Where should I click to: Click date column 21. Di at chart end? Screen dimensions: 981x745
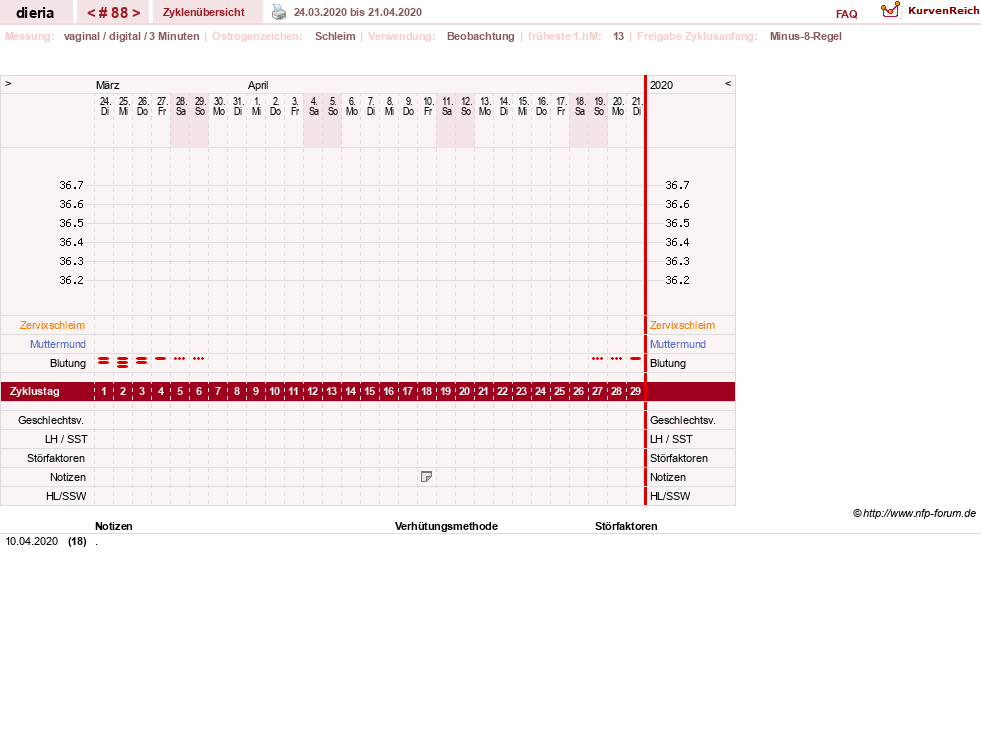636,106
